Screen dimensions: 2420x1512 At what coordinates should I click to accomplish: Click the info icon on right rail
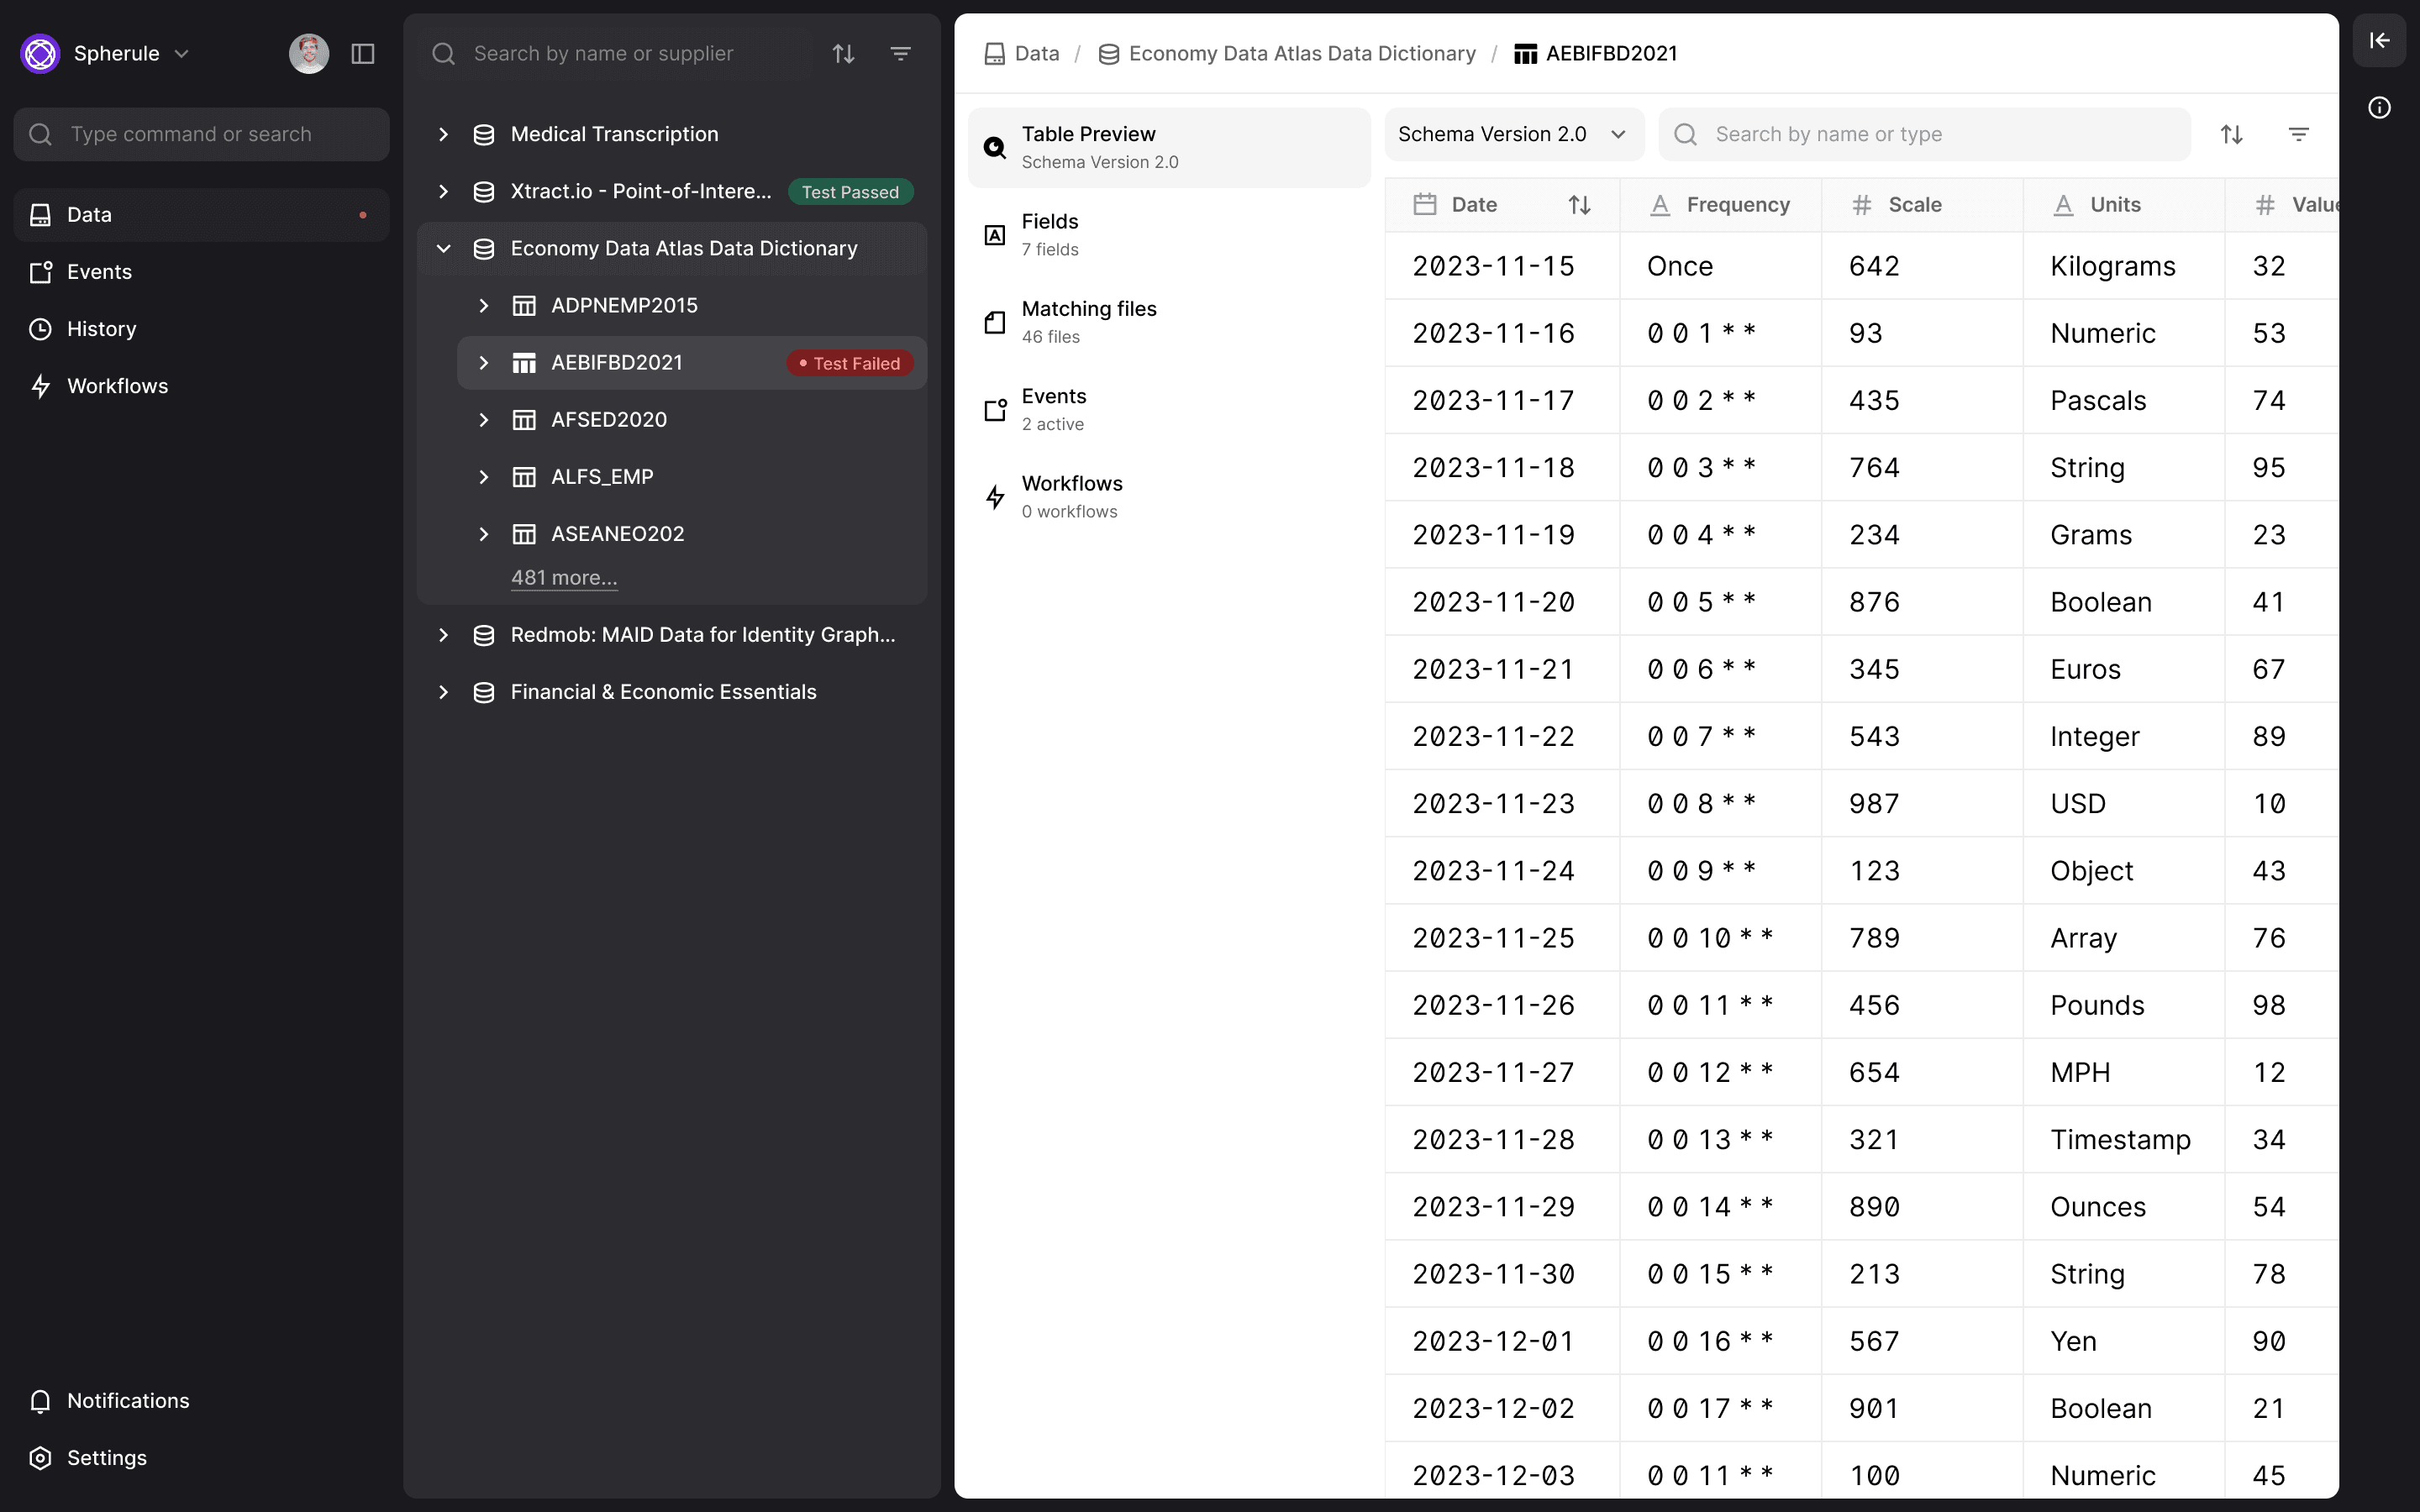[2379, 108]
